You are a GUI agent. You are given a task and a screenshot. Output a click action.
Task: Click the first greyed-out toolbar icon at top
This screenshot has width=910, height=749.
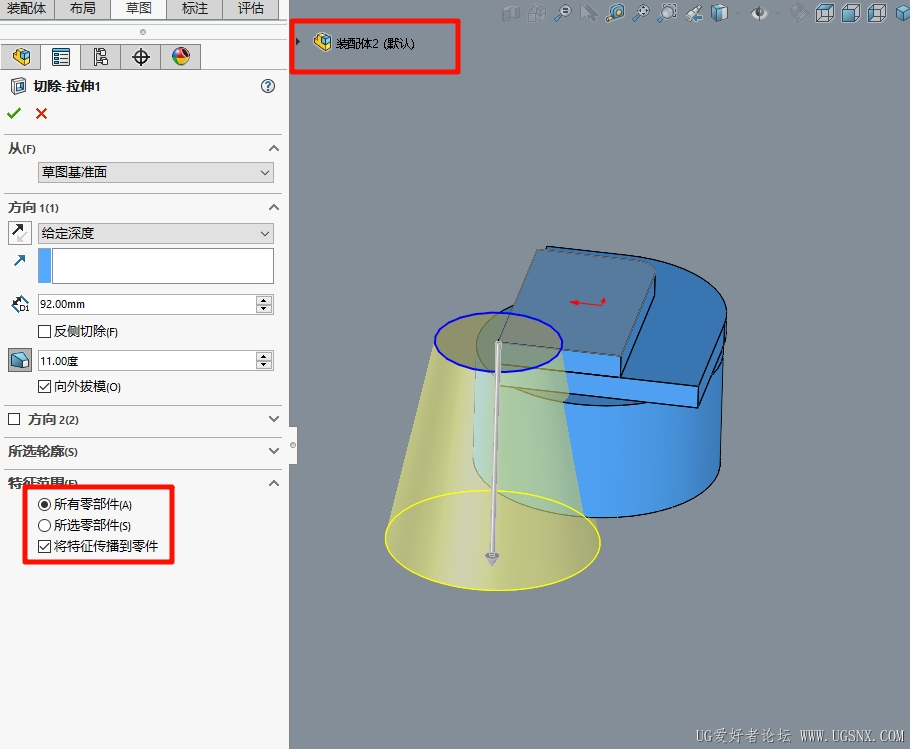coord(511,13)
